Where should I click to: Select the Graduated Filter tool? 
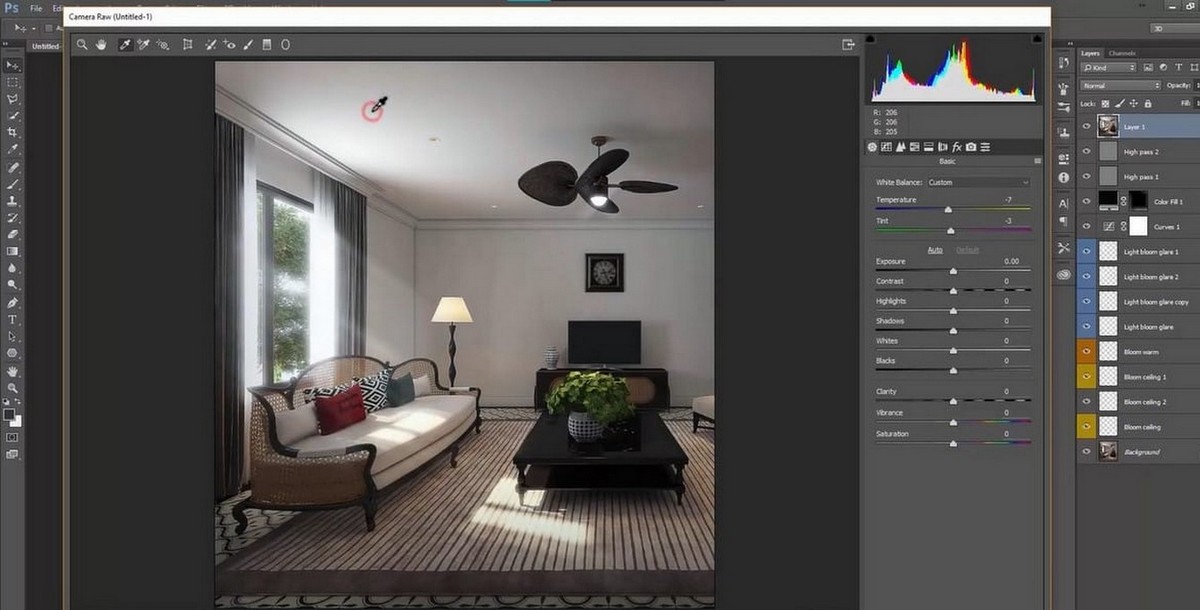point(266,44)
